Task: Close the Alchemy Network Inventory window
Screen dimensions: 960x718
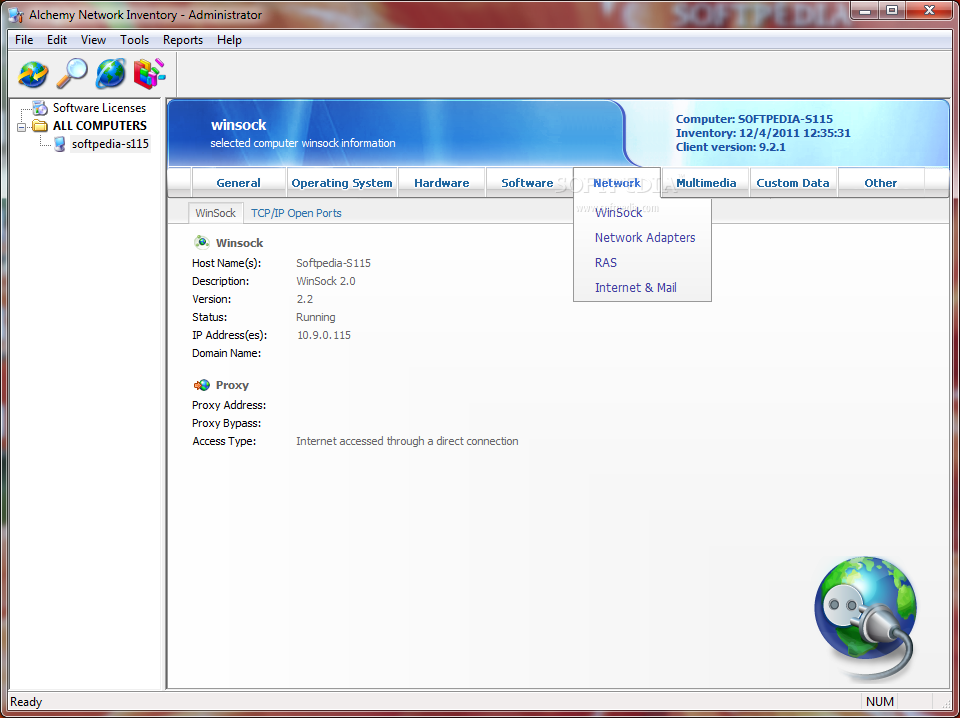Action: coord(929,10)
